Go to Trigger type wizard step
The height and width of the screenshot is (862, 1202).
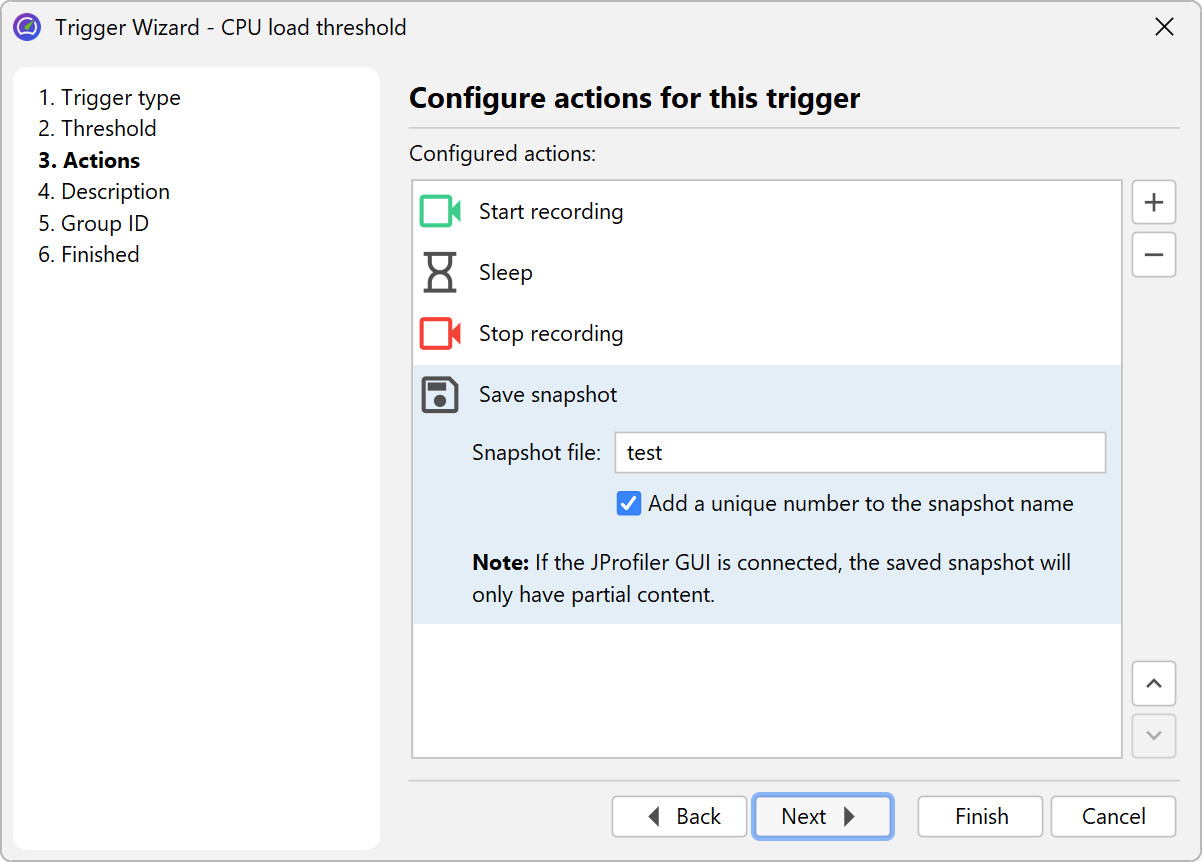coord(109,98)
